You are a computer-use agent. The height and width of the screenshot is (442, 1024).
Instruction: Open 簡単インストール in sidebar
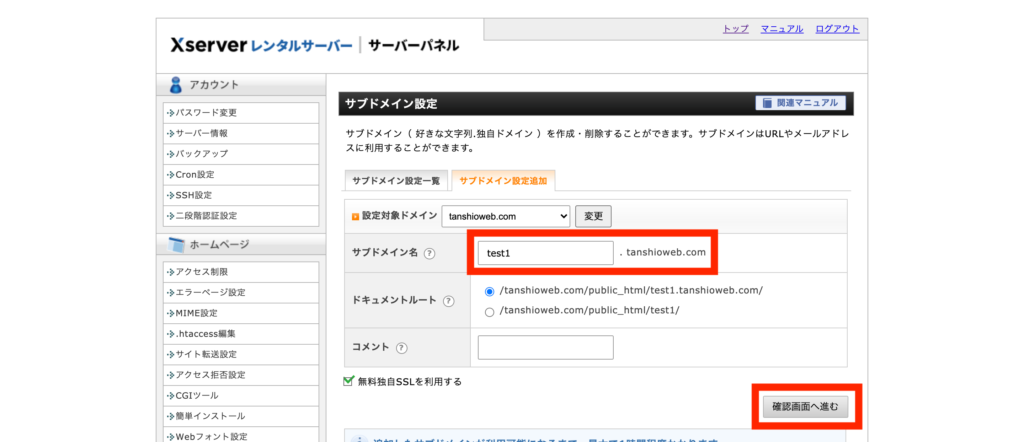[241, 416]
